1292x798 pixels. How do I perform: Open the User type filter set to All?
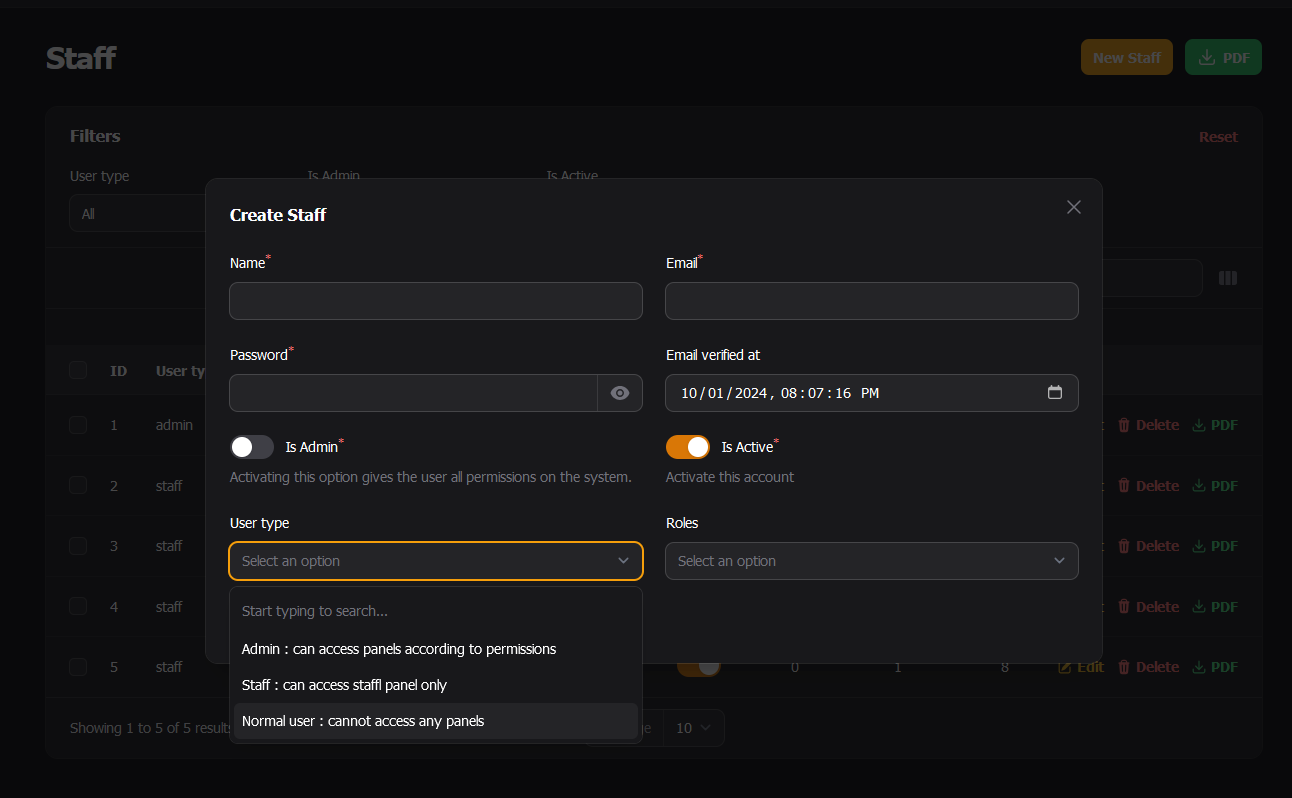click(138, 214)
